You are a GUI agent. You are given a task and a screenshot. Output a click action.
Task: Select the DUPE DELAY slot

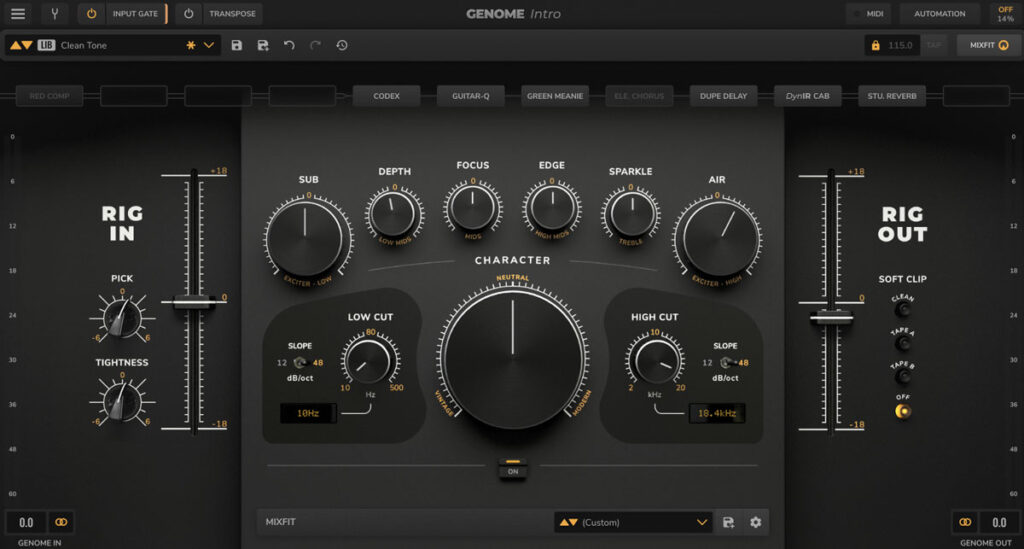point(724,96)
